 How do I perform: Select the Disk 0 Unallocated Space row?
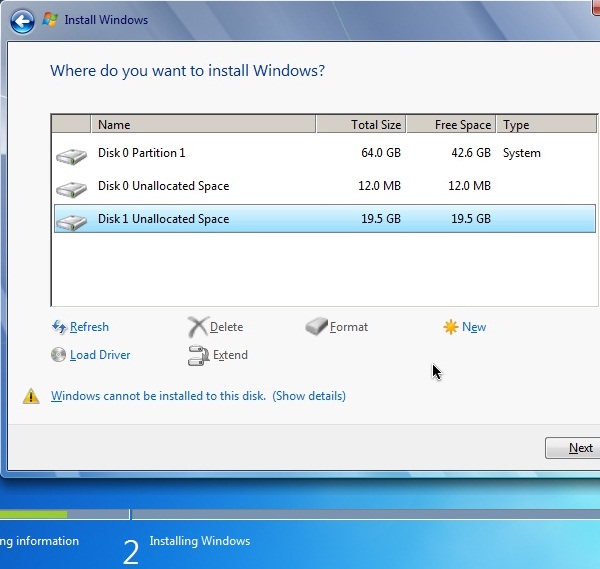pos(325,186)
